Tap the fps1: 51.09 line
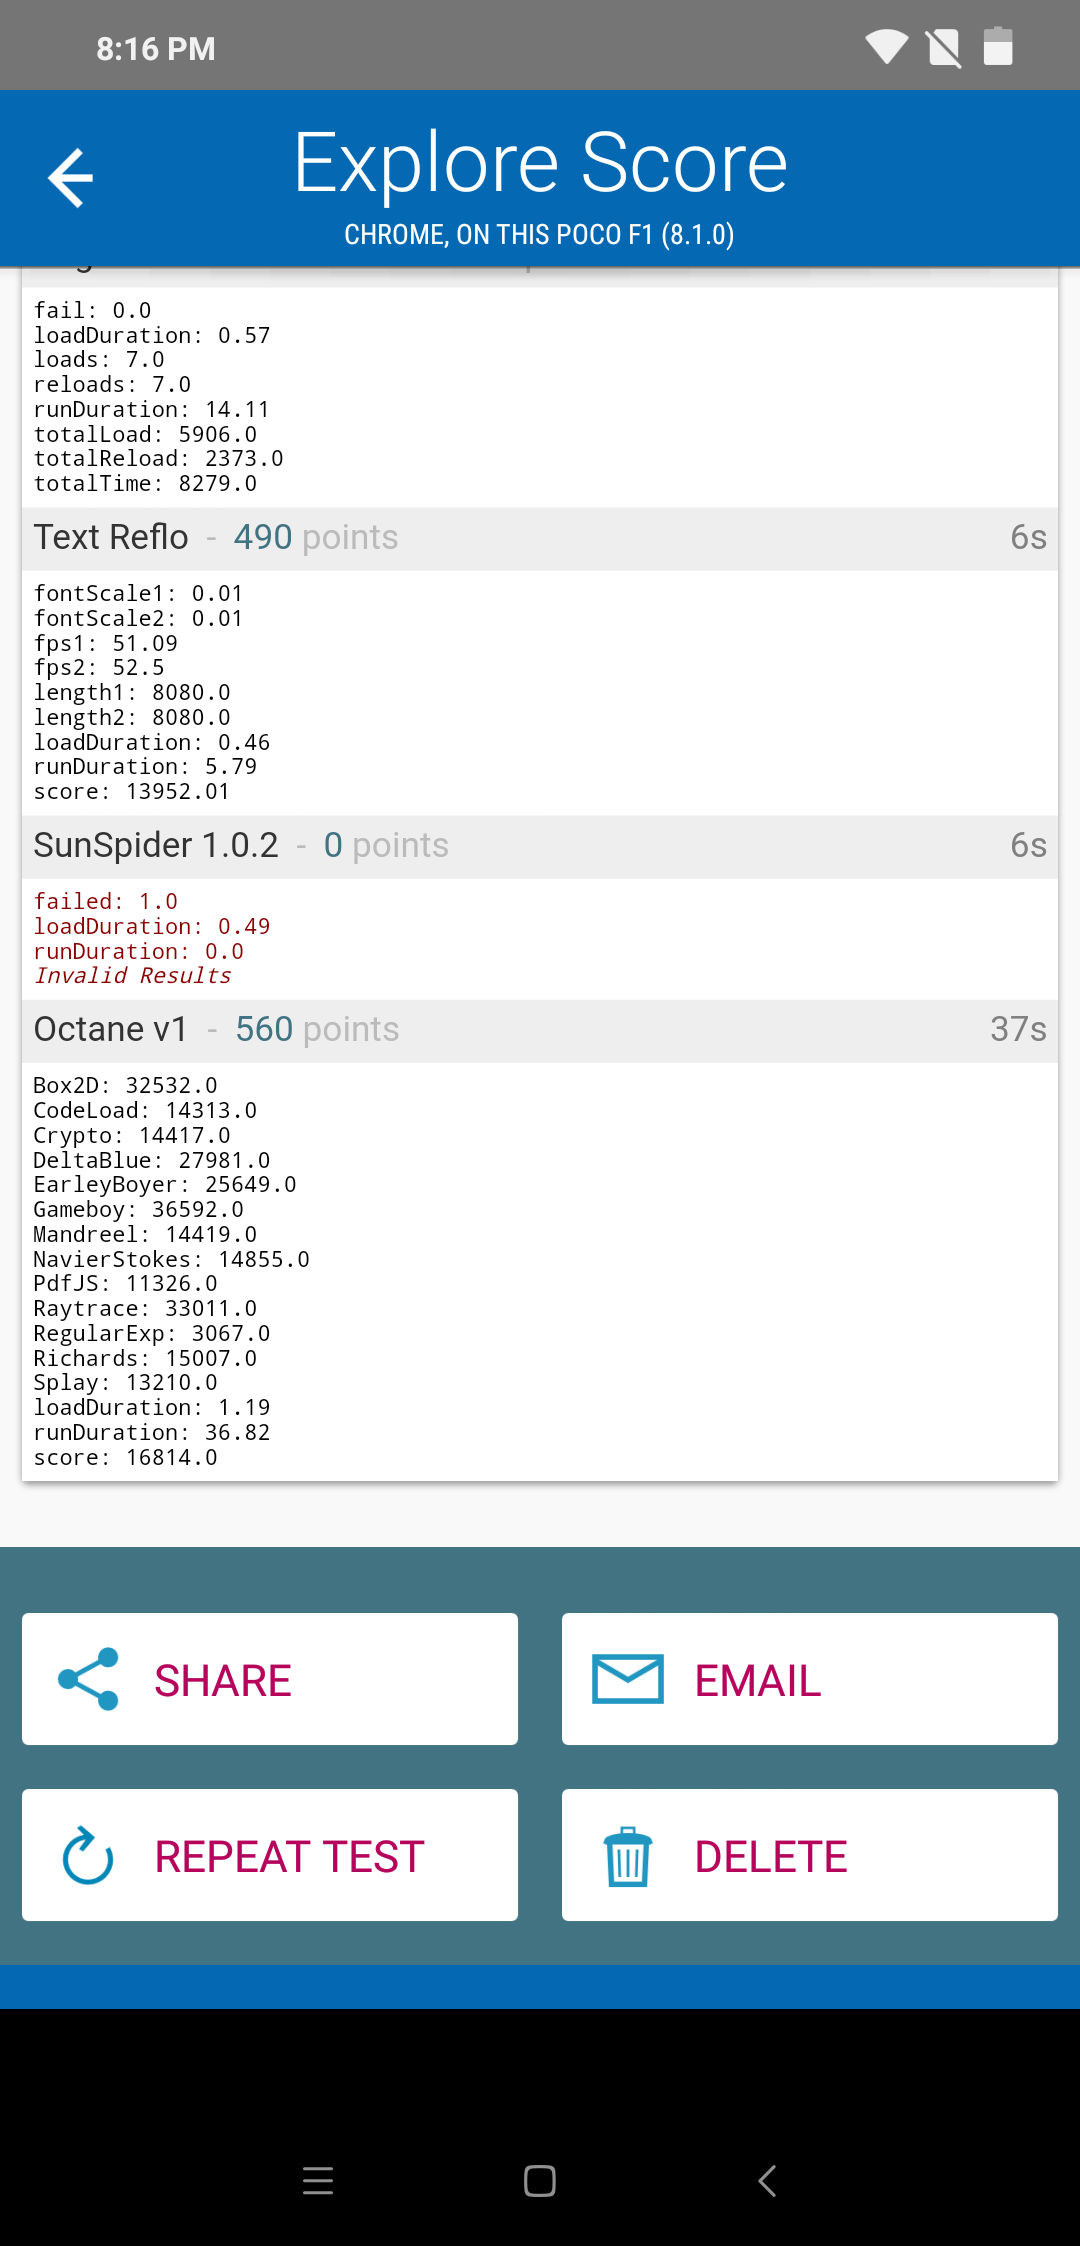This screenshot has width=1080, height=2246. coord(106,644)
